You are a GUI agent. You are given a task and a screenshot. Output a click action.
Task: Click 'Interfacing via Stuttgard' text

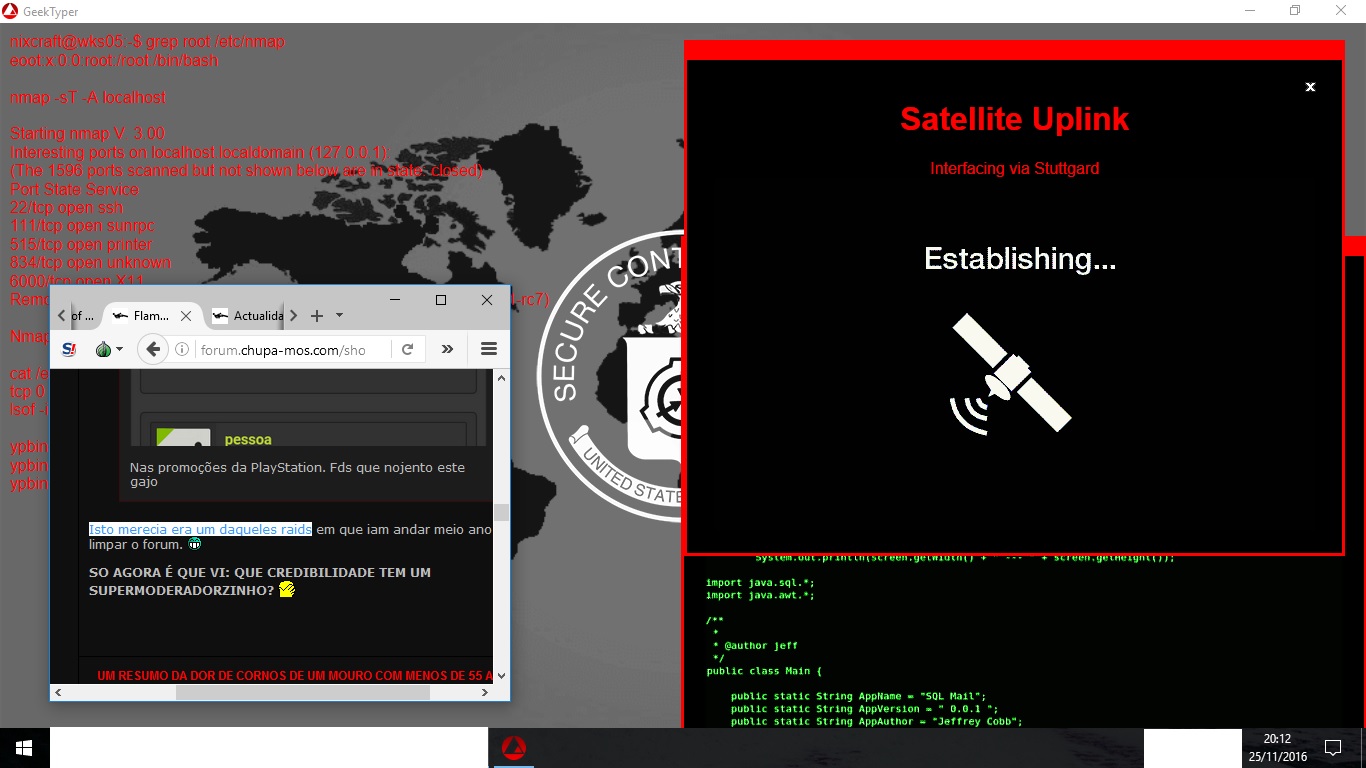(1014, 168)
